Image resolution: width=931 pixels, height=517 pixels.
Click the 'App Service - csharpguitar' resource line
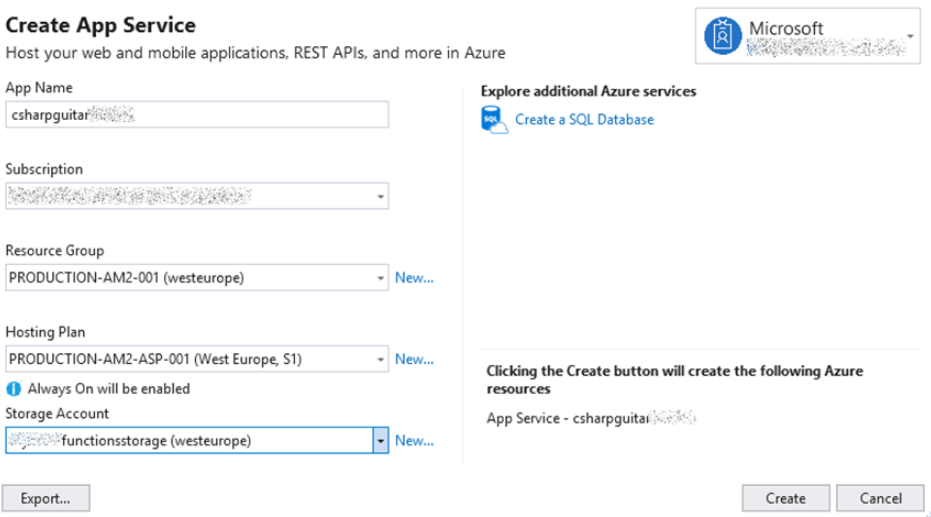pyautogui.click(x=591, y=418)
